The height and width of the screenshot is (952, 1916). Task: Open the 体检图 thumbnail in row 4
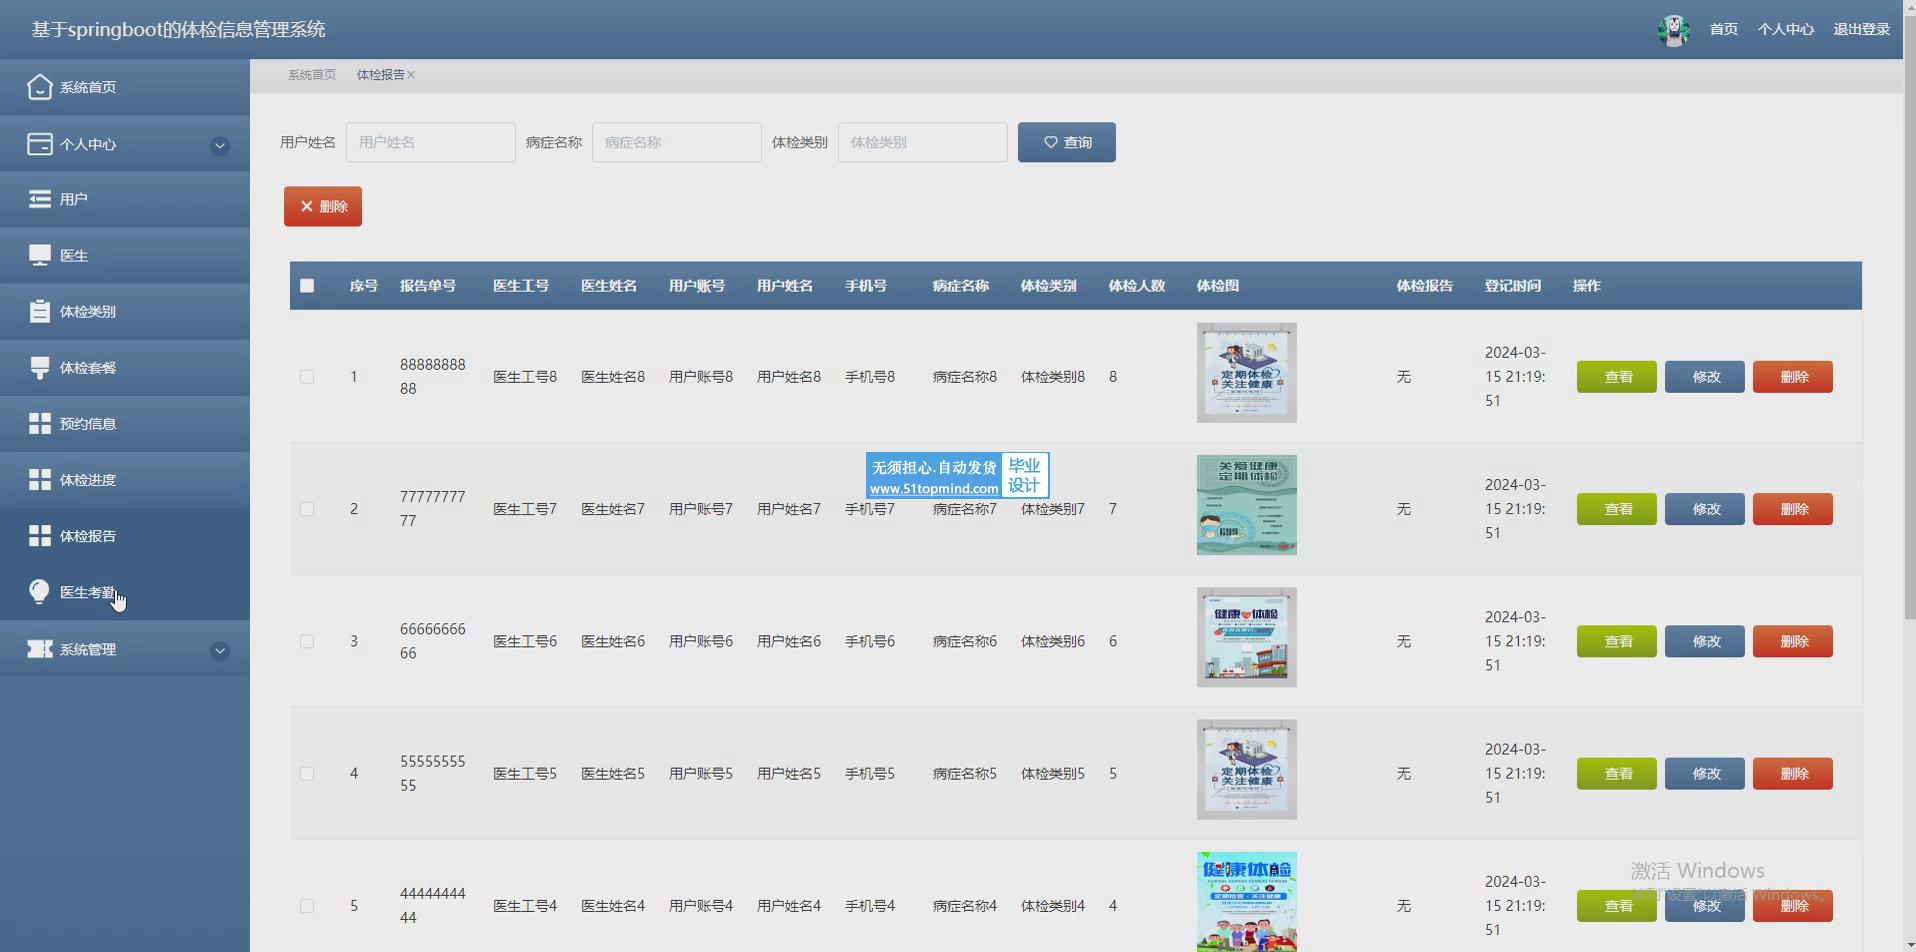(x=1247, y=770)
